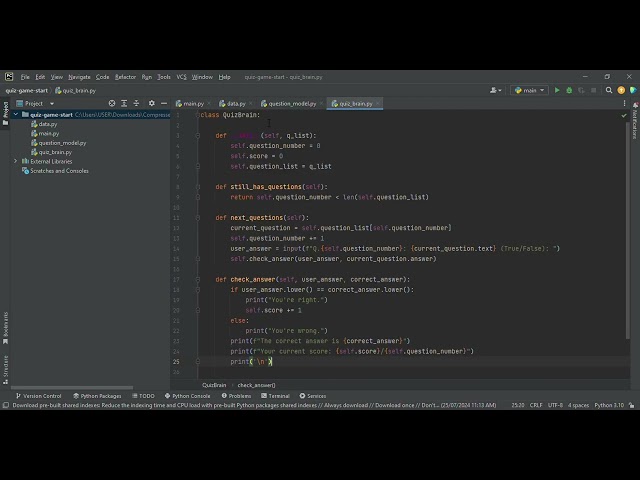Click the UTF-8 encoding widget

point(555,405)
